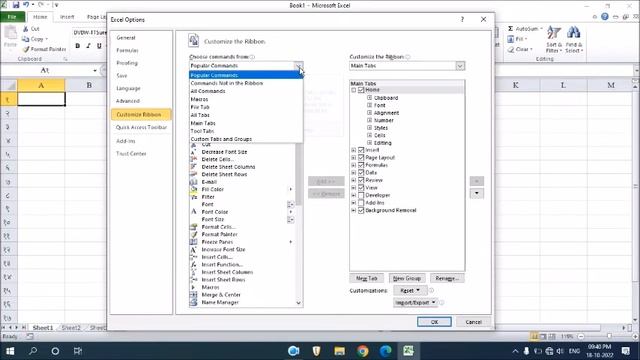Click the File tab in Excel ribbon

click(x=12, y=17)
